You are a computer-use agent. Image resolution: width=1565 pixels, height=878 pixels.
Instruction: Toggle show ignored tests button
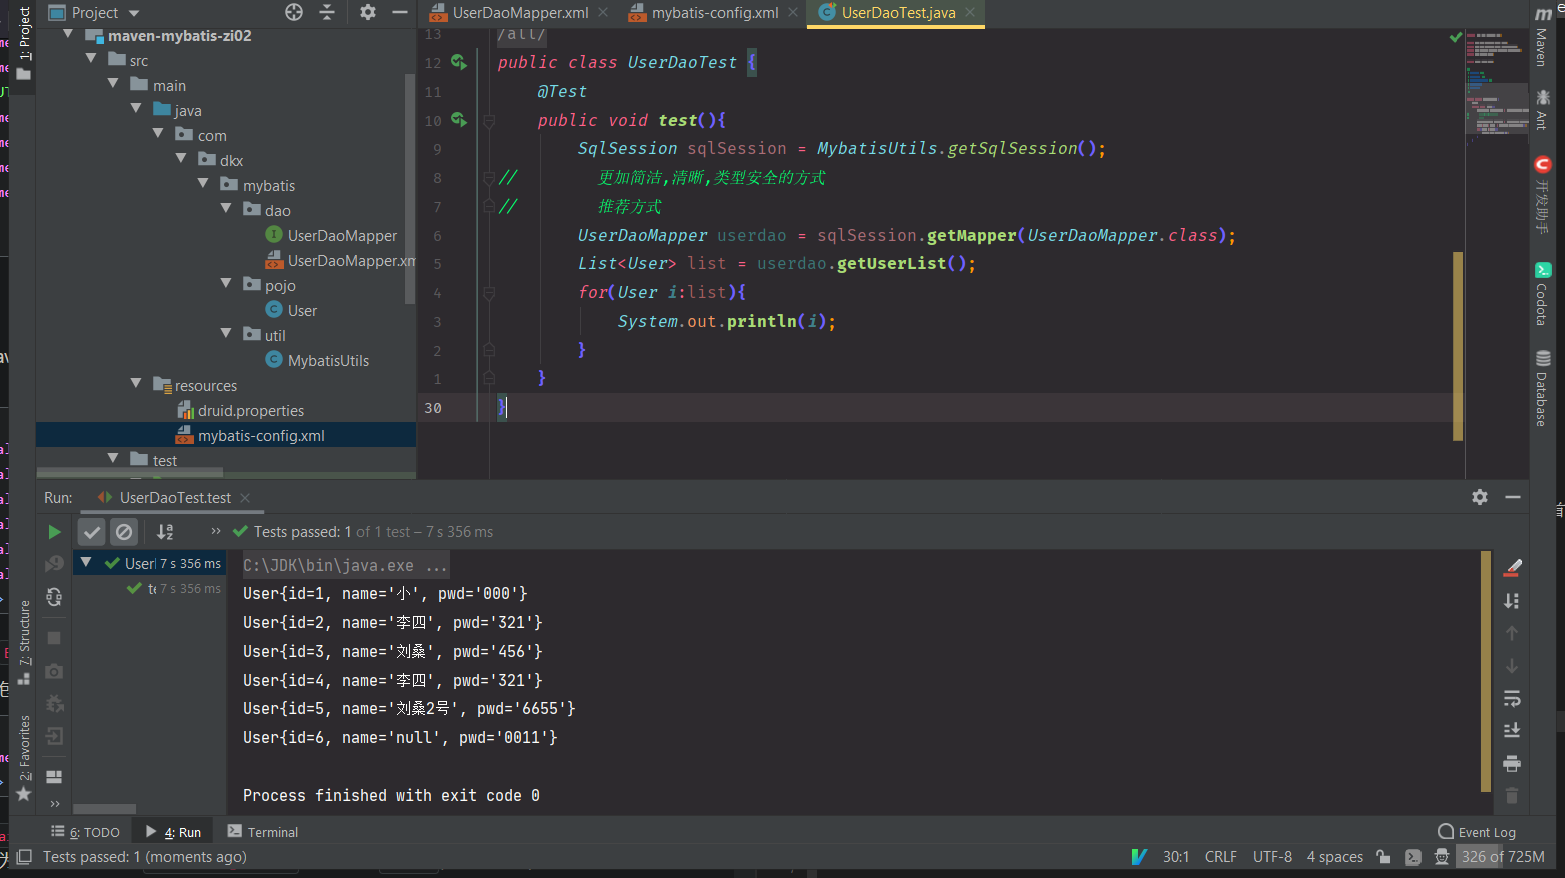click(x=124, y=532)
